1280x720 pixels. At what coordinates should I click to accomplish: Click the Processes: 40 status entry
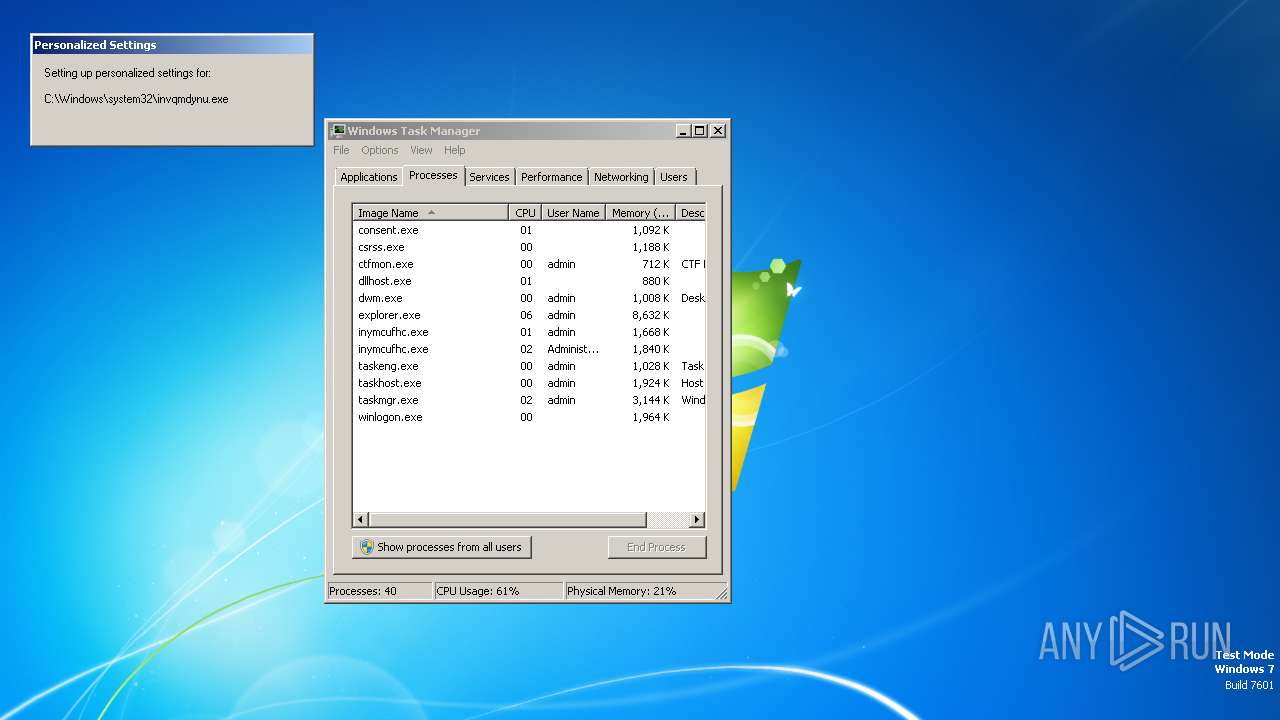pyautogui.click(x=379, y=591)
